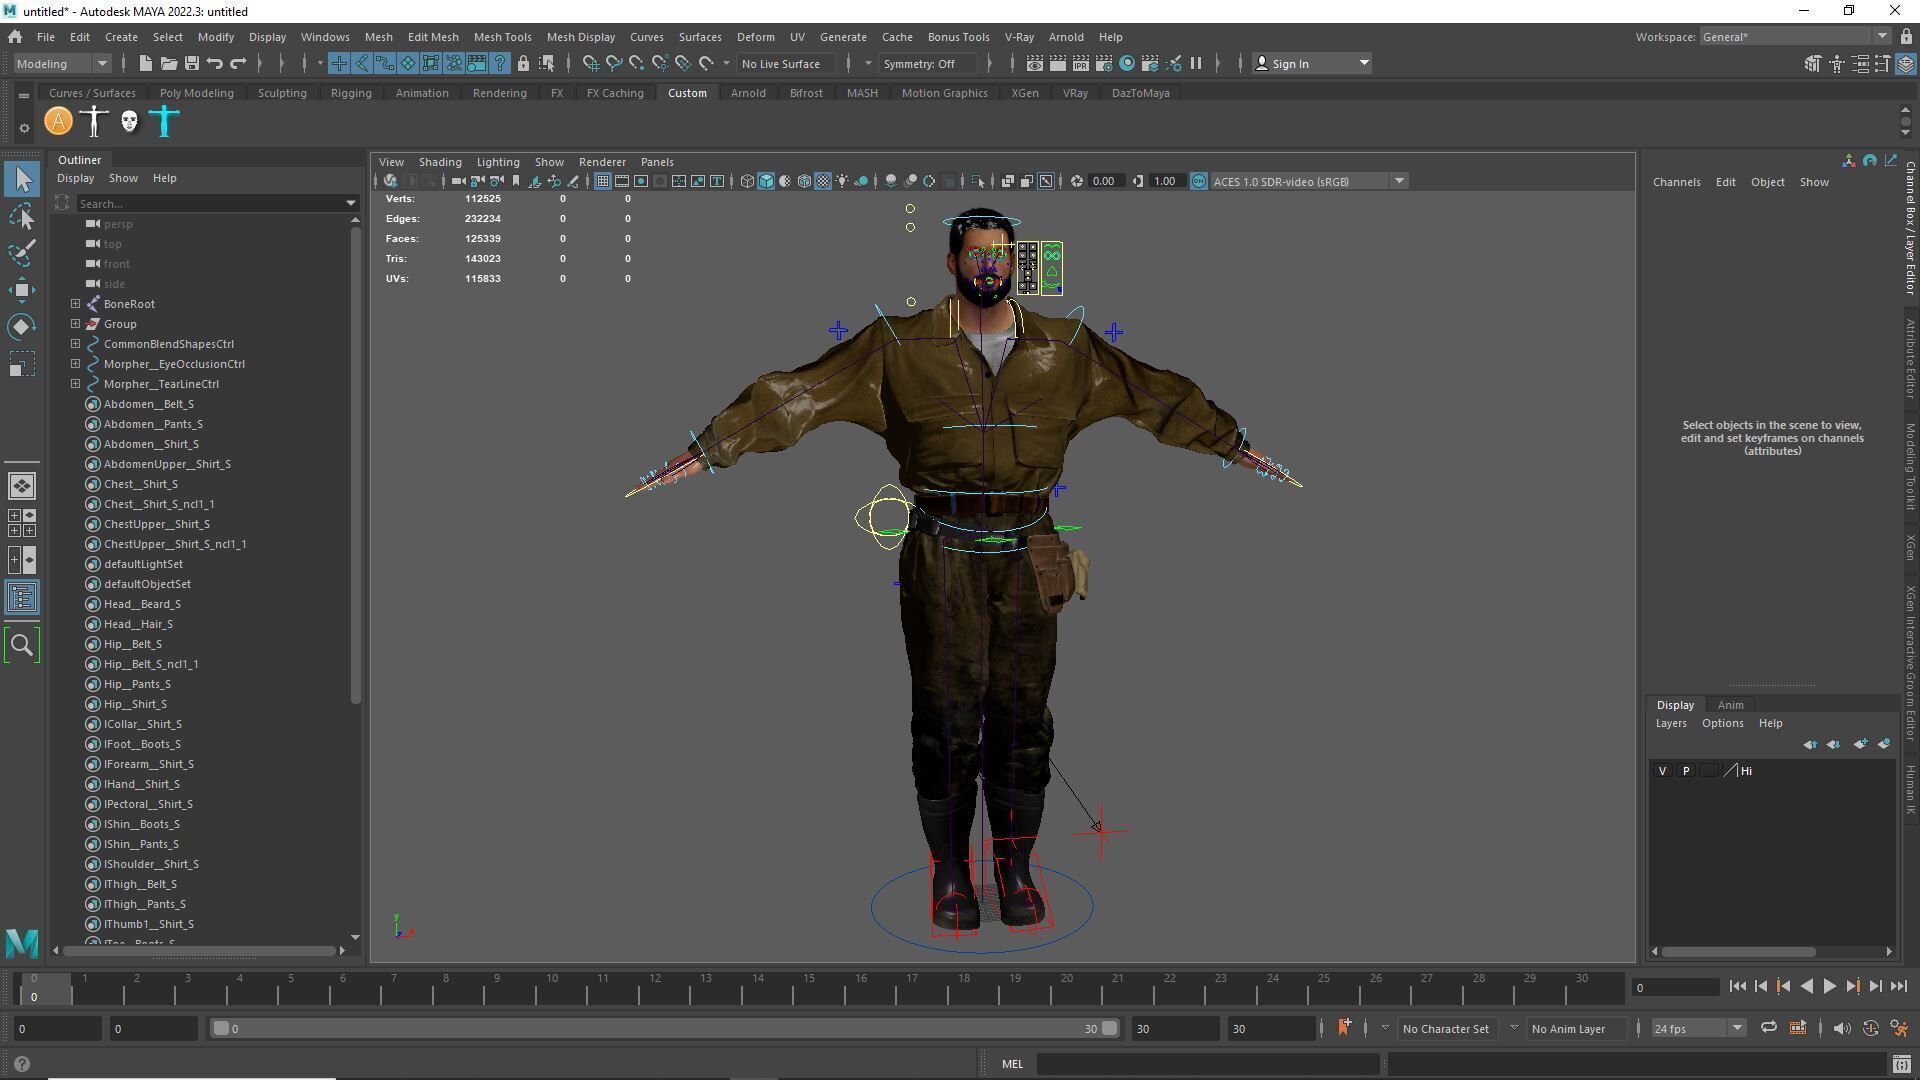This screenshot has width=1920, height=1080.
Task: Activate the Move tool in toolbox
Action: (22, 290)
